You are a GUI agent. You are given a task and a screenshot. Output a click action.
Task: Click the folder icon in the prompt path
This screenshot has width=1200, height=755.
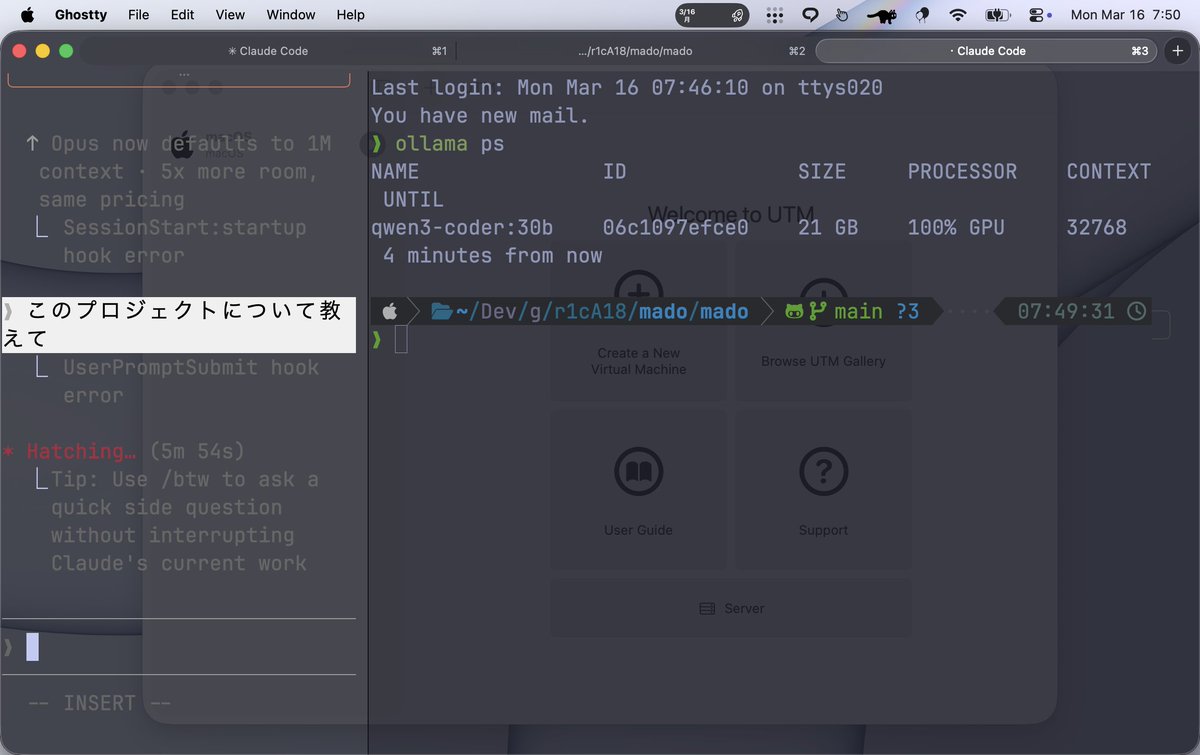[442, 312]
